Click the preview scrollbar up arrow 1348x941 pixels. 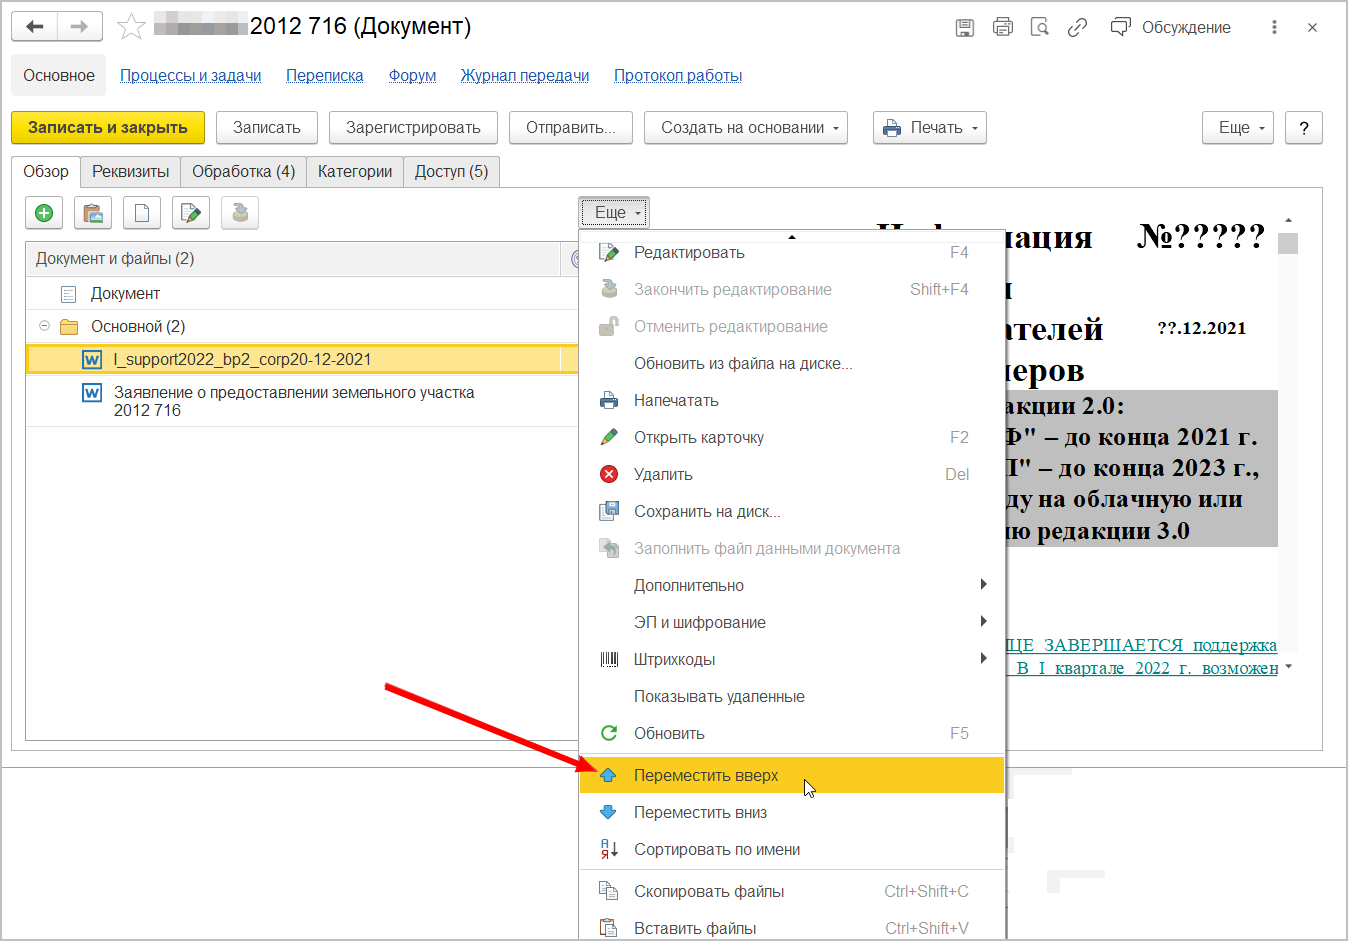coord(1288,220)
